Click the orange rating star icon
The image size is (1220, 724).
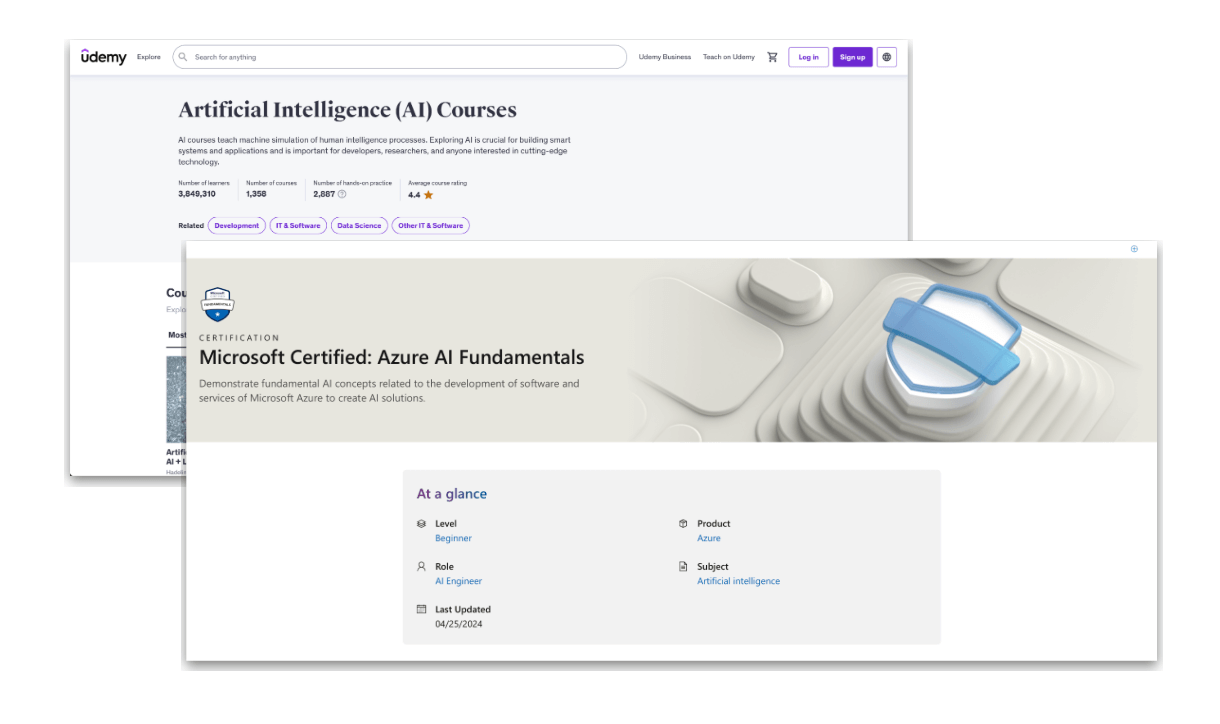click(428, 195)
